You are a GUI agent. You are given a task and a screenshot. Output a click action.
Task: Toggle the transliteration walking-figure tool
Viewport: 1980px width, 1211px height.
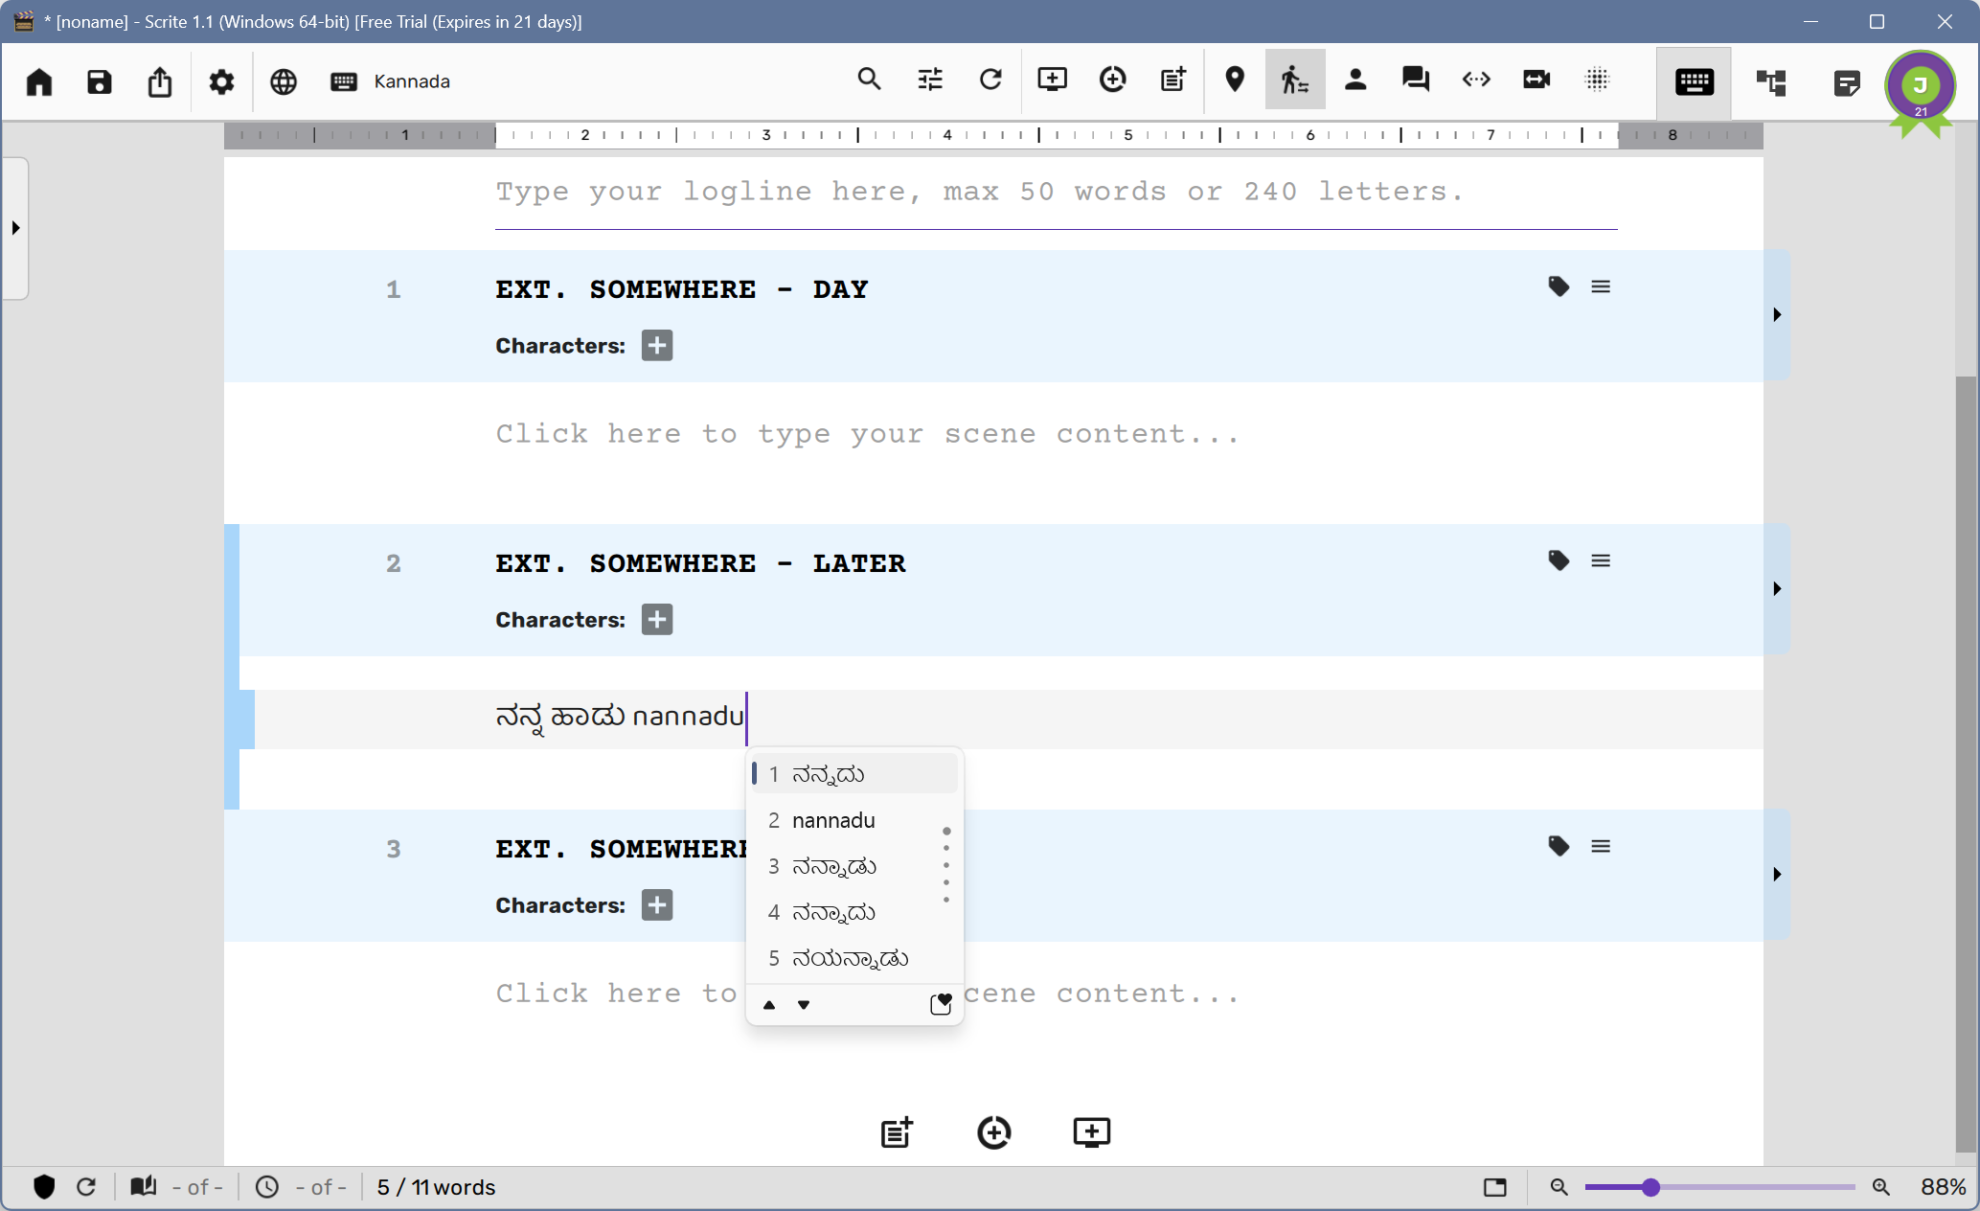pyautogui.click(x=1295, y=79)
